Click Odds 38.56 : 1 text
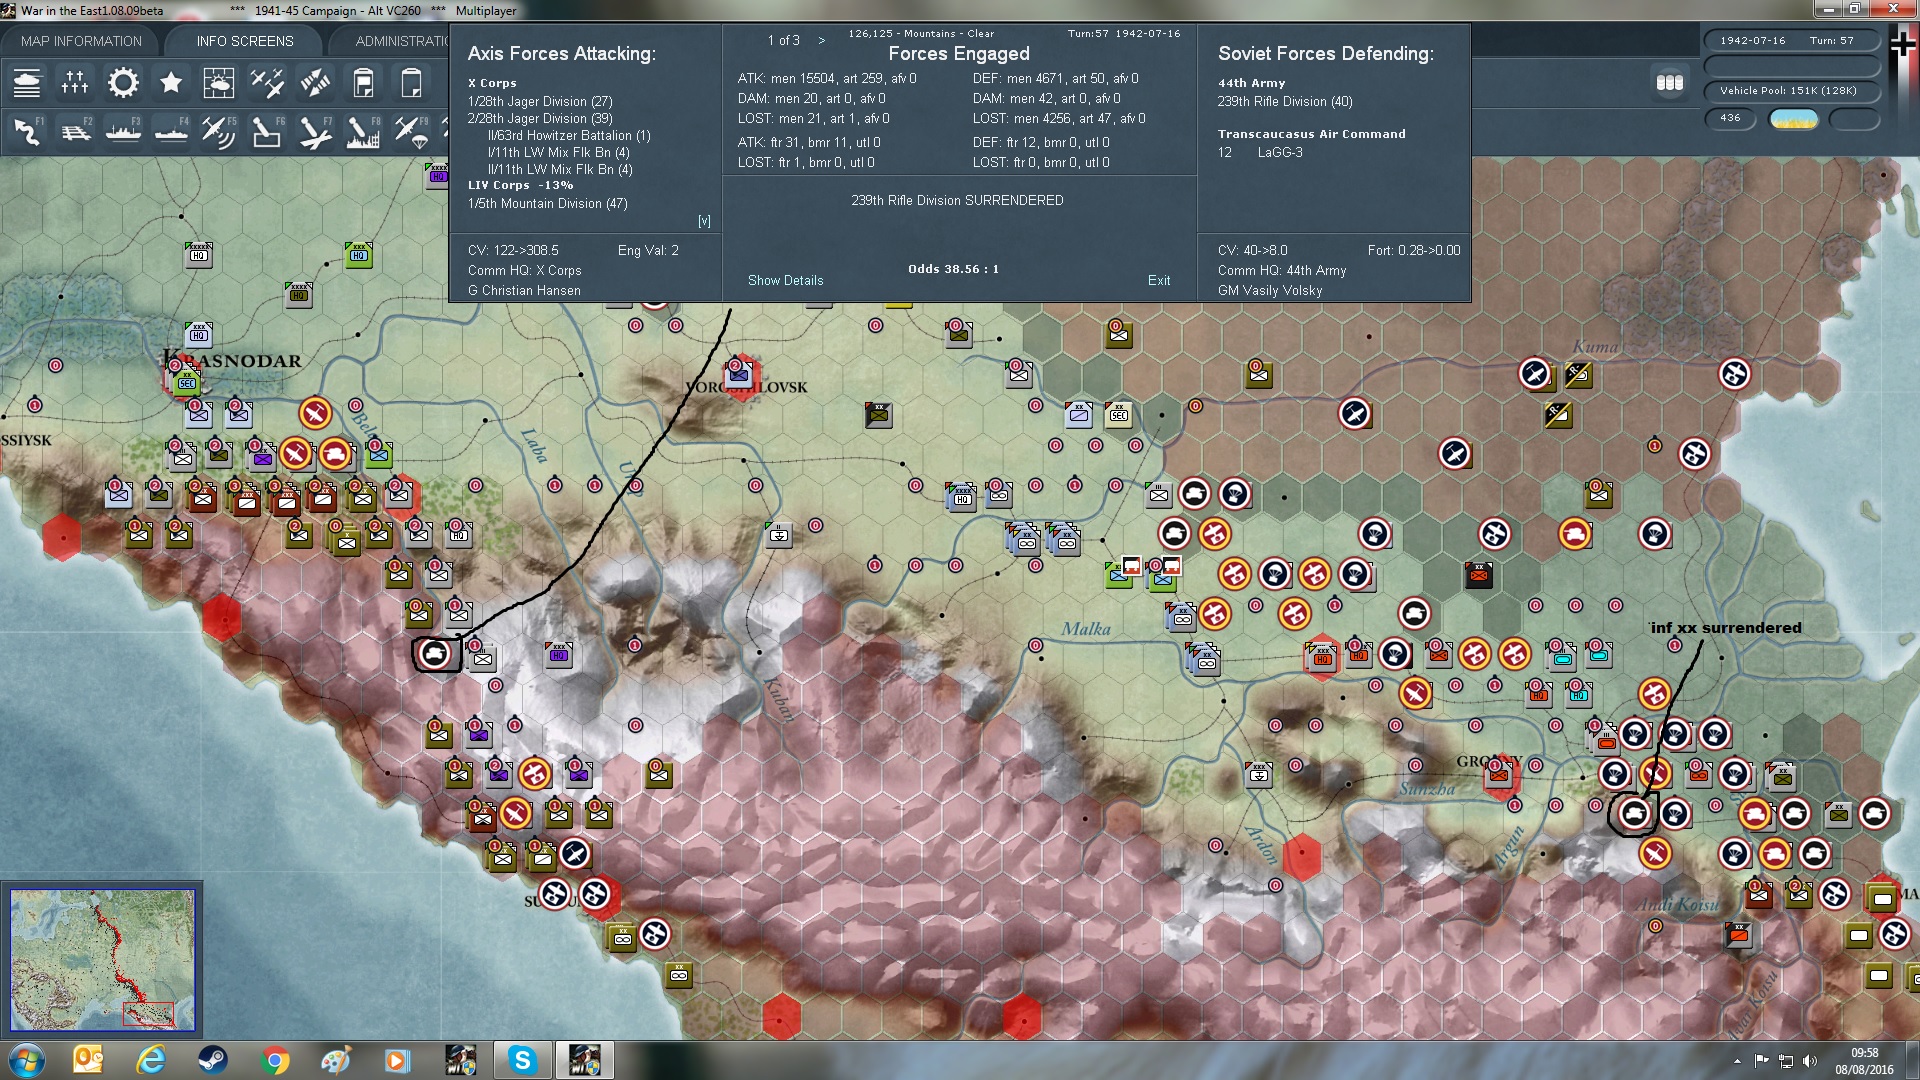Viewport: 1920px width, 1080px height. coord(953,269)
